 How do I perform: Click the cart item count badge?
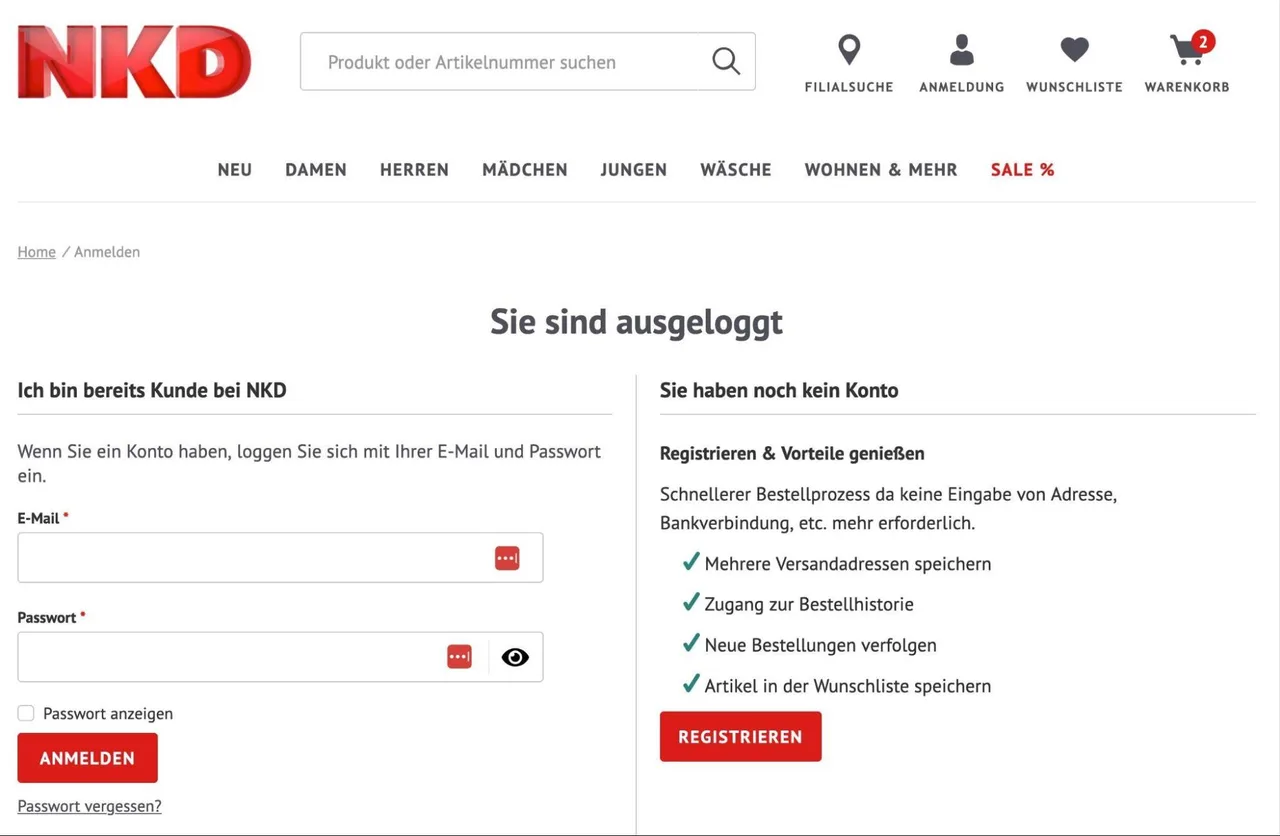[1204, 42]
